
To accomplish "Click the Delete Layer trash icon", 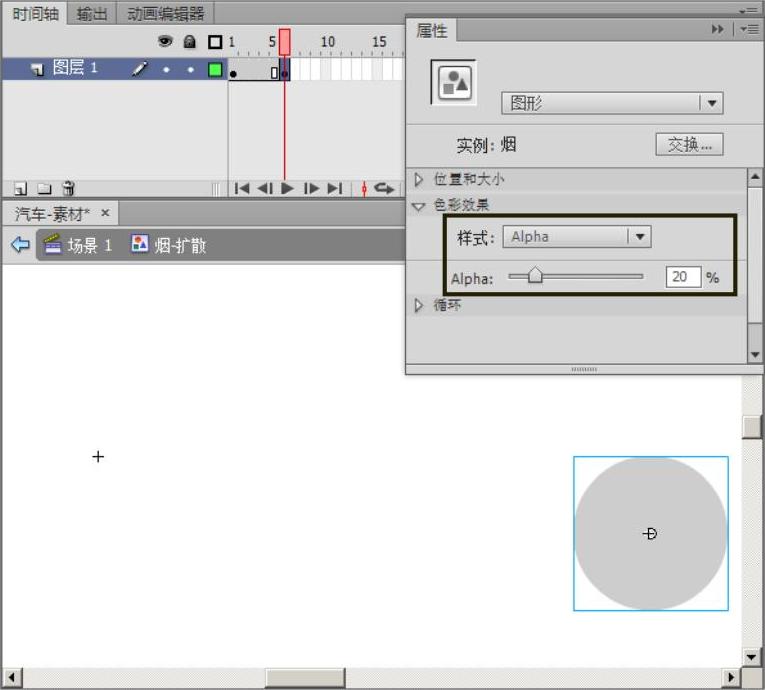I will 68,188.
